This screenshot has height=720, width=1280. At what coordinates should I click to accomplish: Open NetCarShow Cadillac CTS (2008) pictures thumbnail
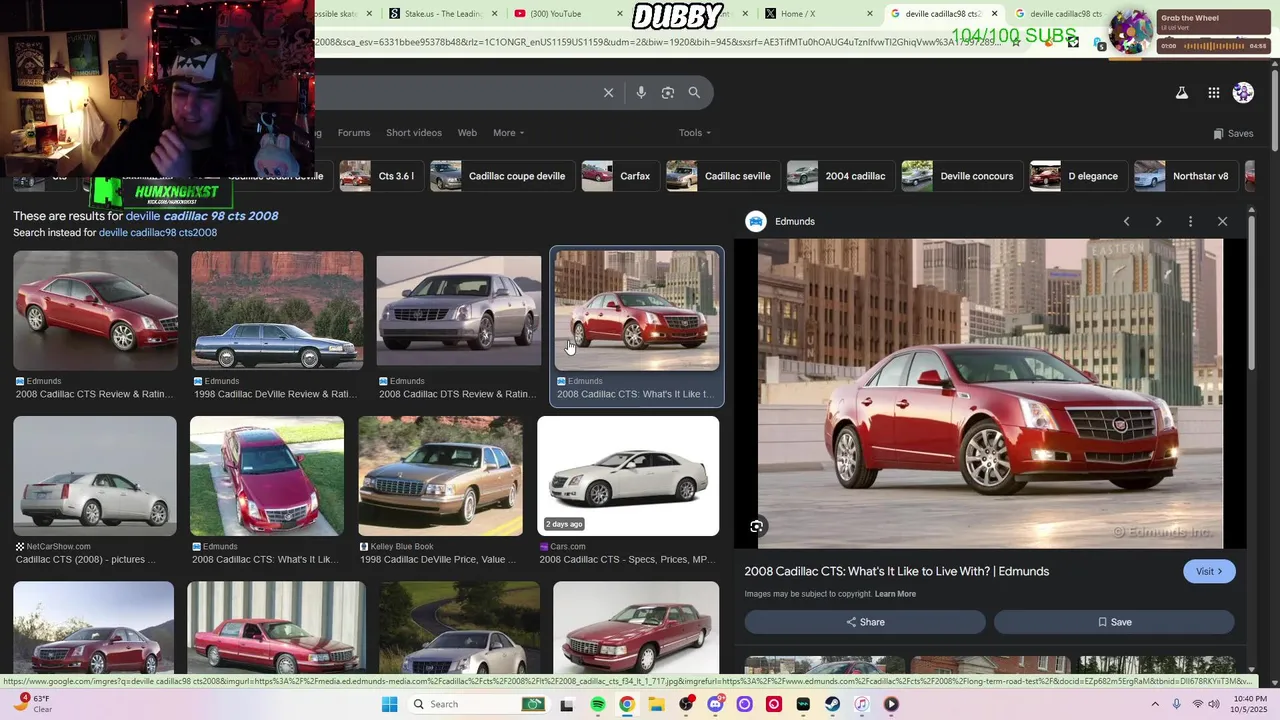pos(95,476)
